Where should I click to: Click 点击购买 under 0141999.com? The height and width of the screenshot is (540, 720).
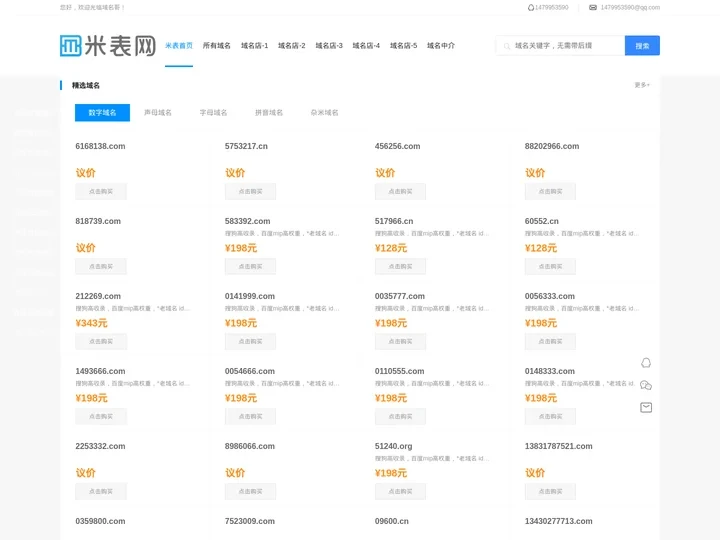pyautogui.click(x=250, y=341)
